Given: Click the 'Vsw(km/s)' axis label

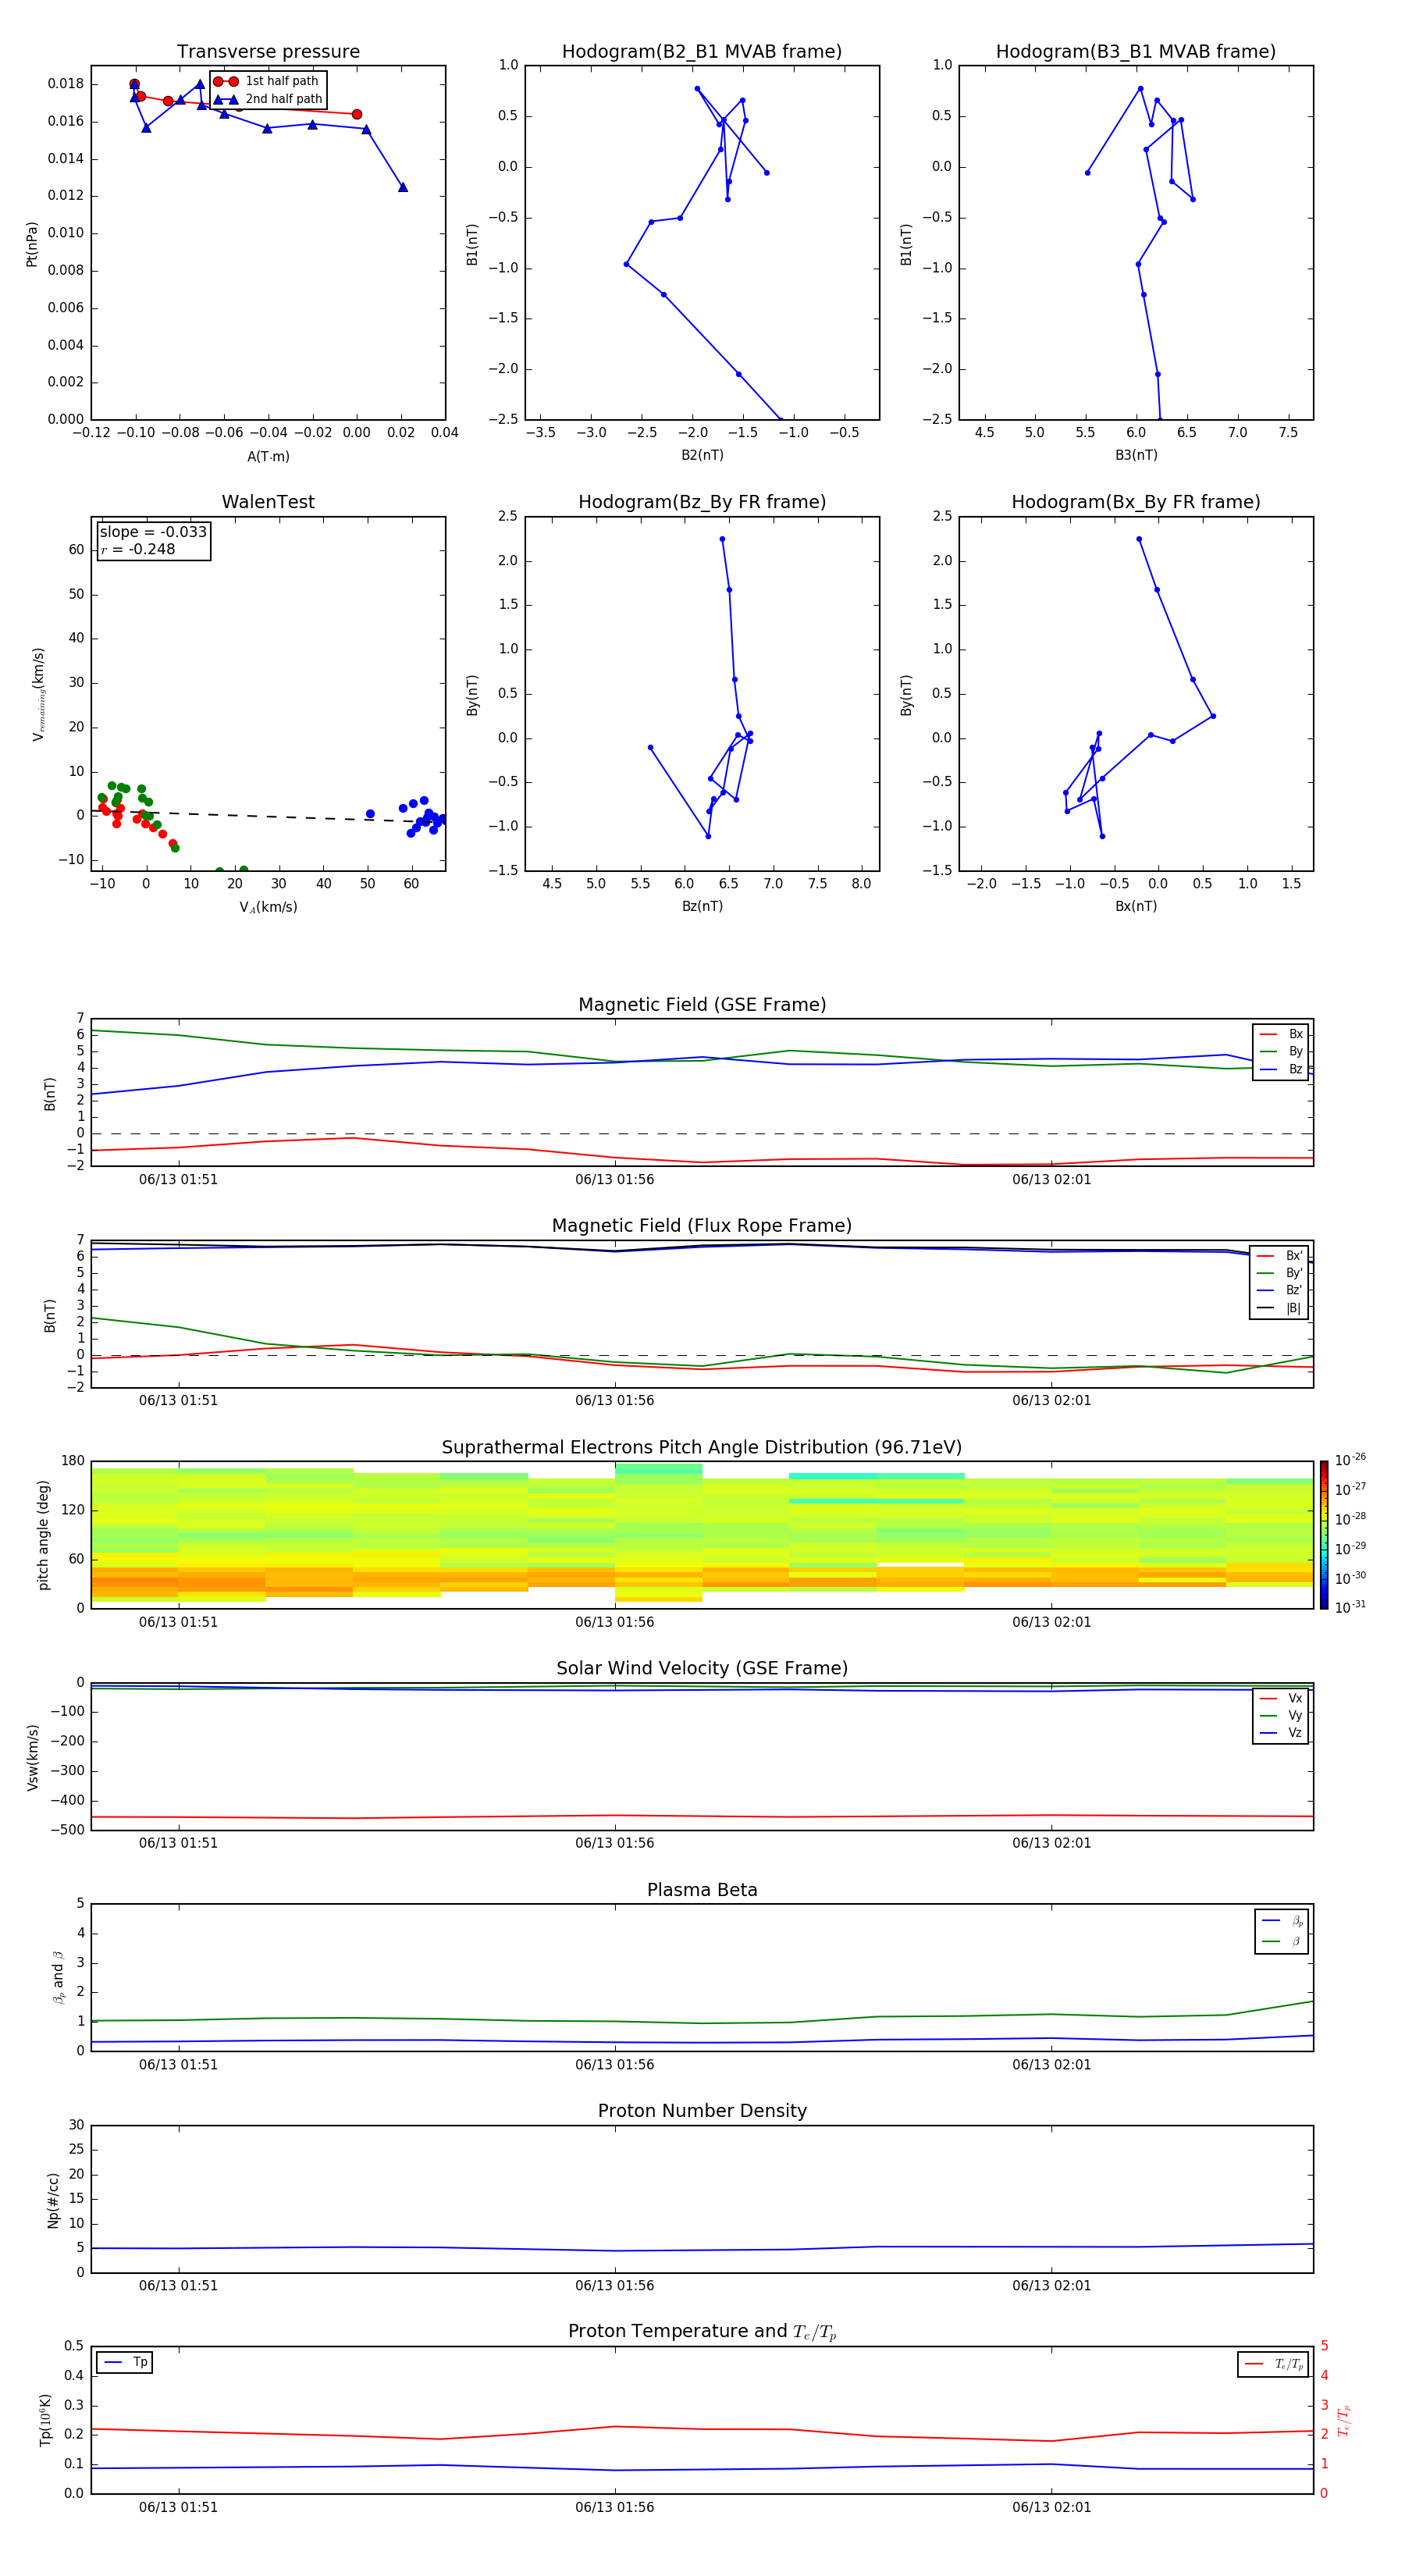Looking at the screenshot, I should coord(33,1757).
